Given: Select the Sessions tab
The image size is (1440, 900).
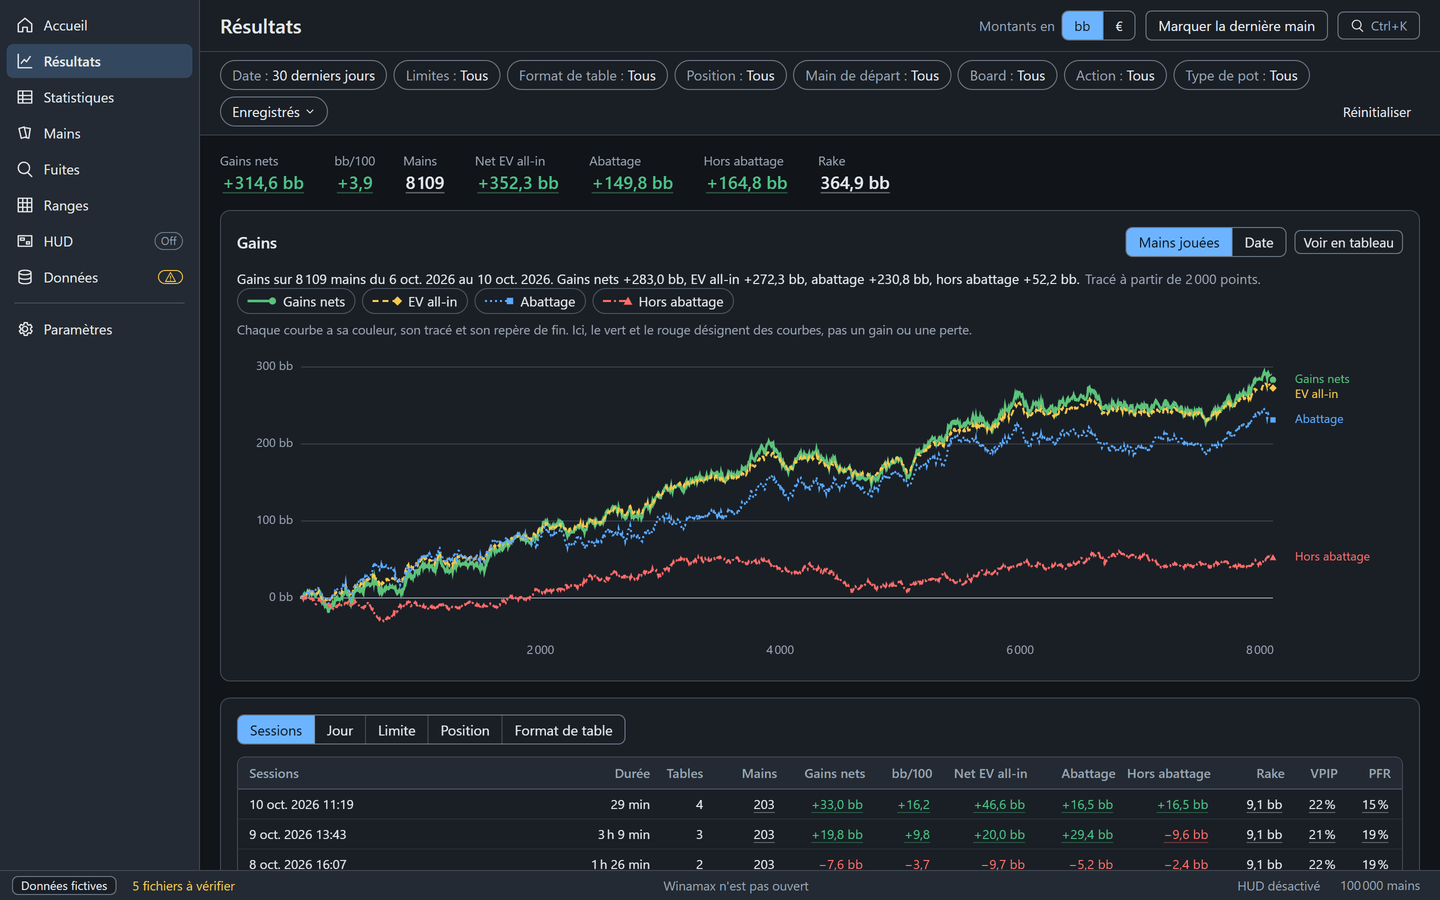Looking at the screenshot, I should click(x=276, y=730).
